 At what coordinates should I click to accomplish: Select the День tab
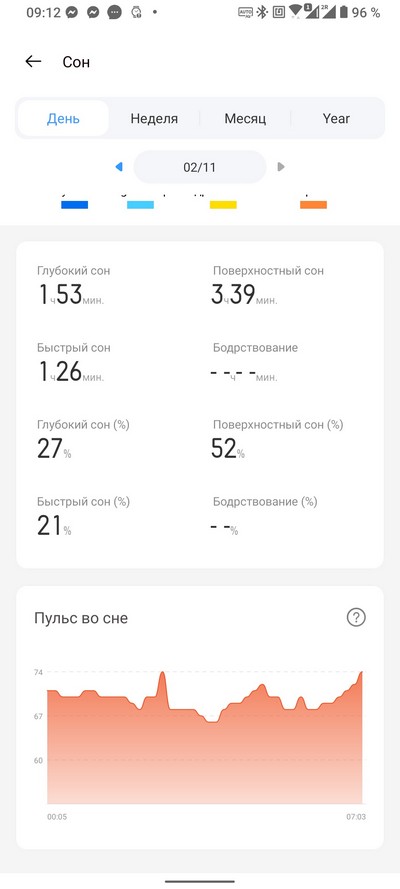(x=63, y=118)
